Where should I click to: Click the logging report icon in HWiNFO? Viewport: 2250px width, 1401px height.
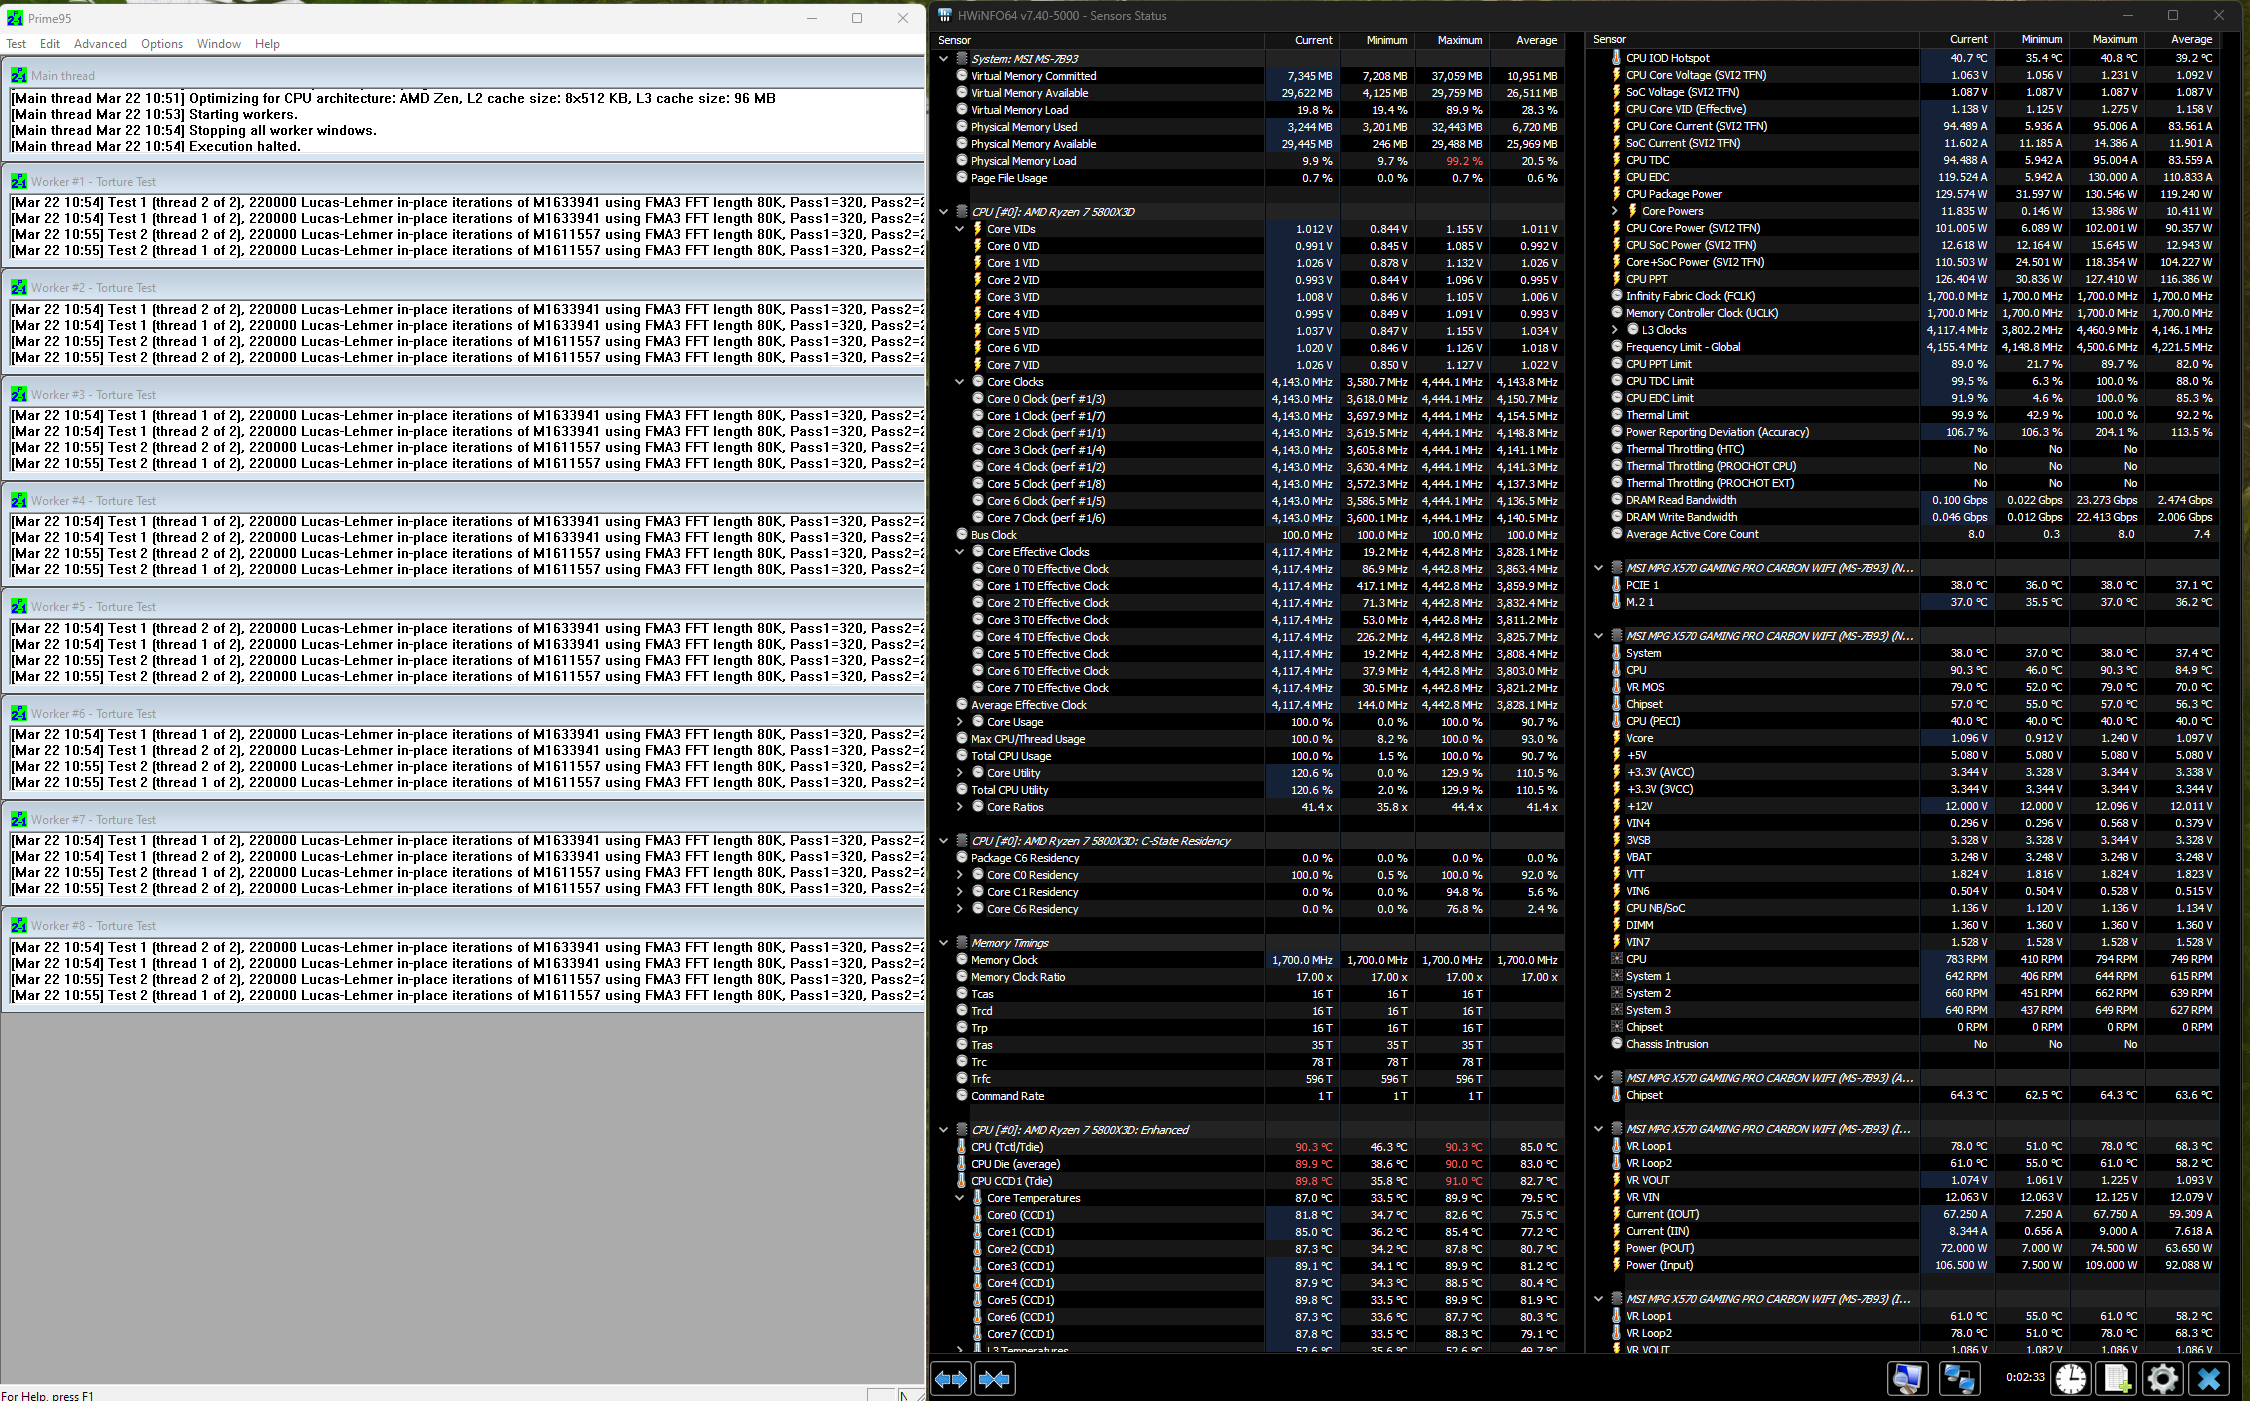pyautogui.click(x=2117, y=1378)
